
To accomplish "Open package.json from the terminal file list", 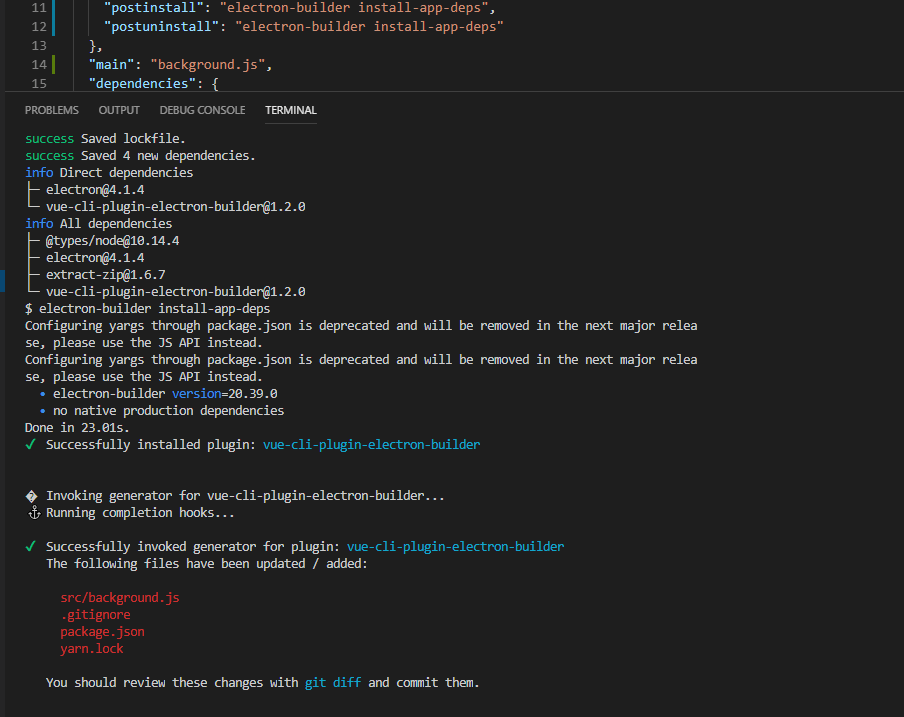I will tap(102, 632).
